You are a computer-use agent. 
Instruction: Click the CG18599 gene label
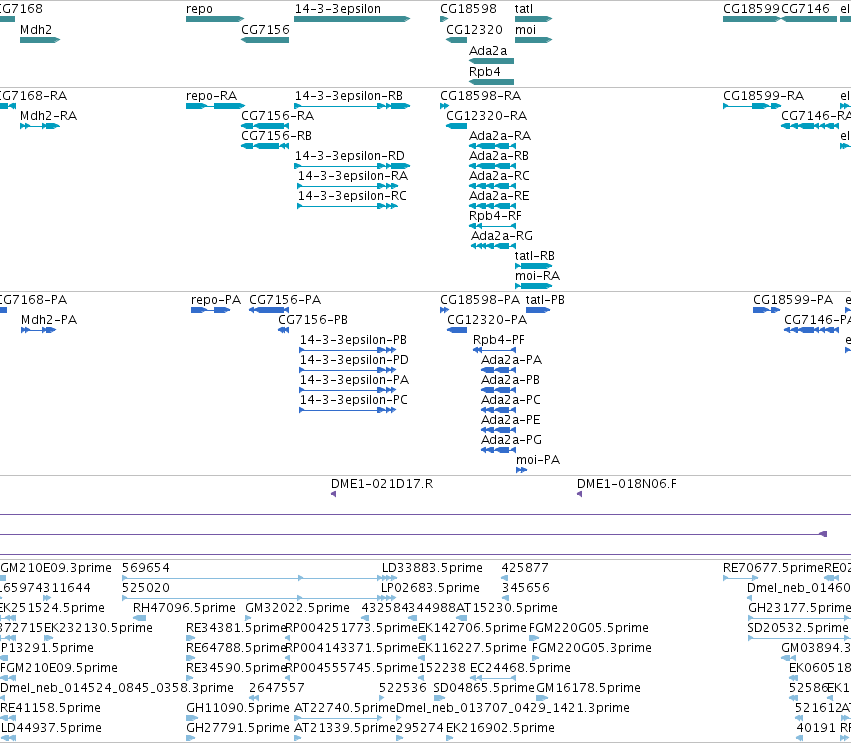(x=751, y=9)
